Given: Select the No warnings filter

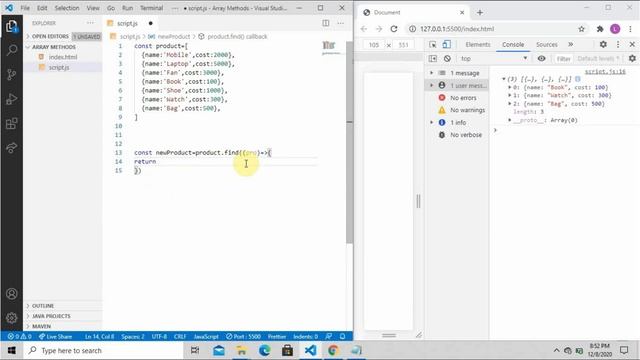Looking at the screenshot, I should point(457,110).
